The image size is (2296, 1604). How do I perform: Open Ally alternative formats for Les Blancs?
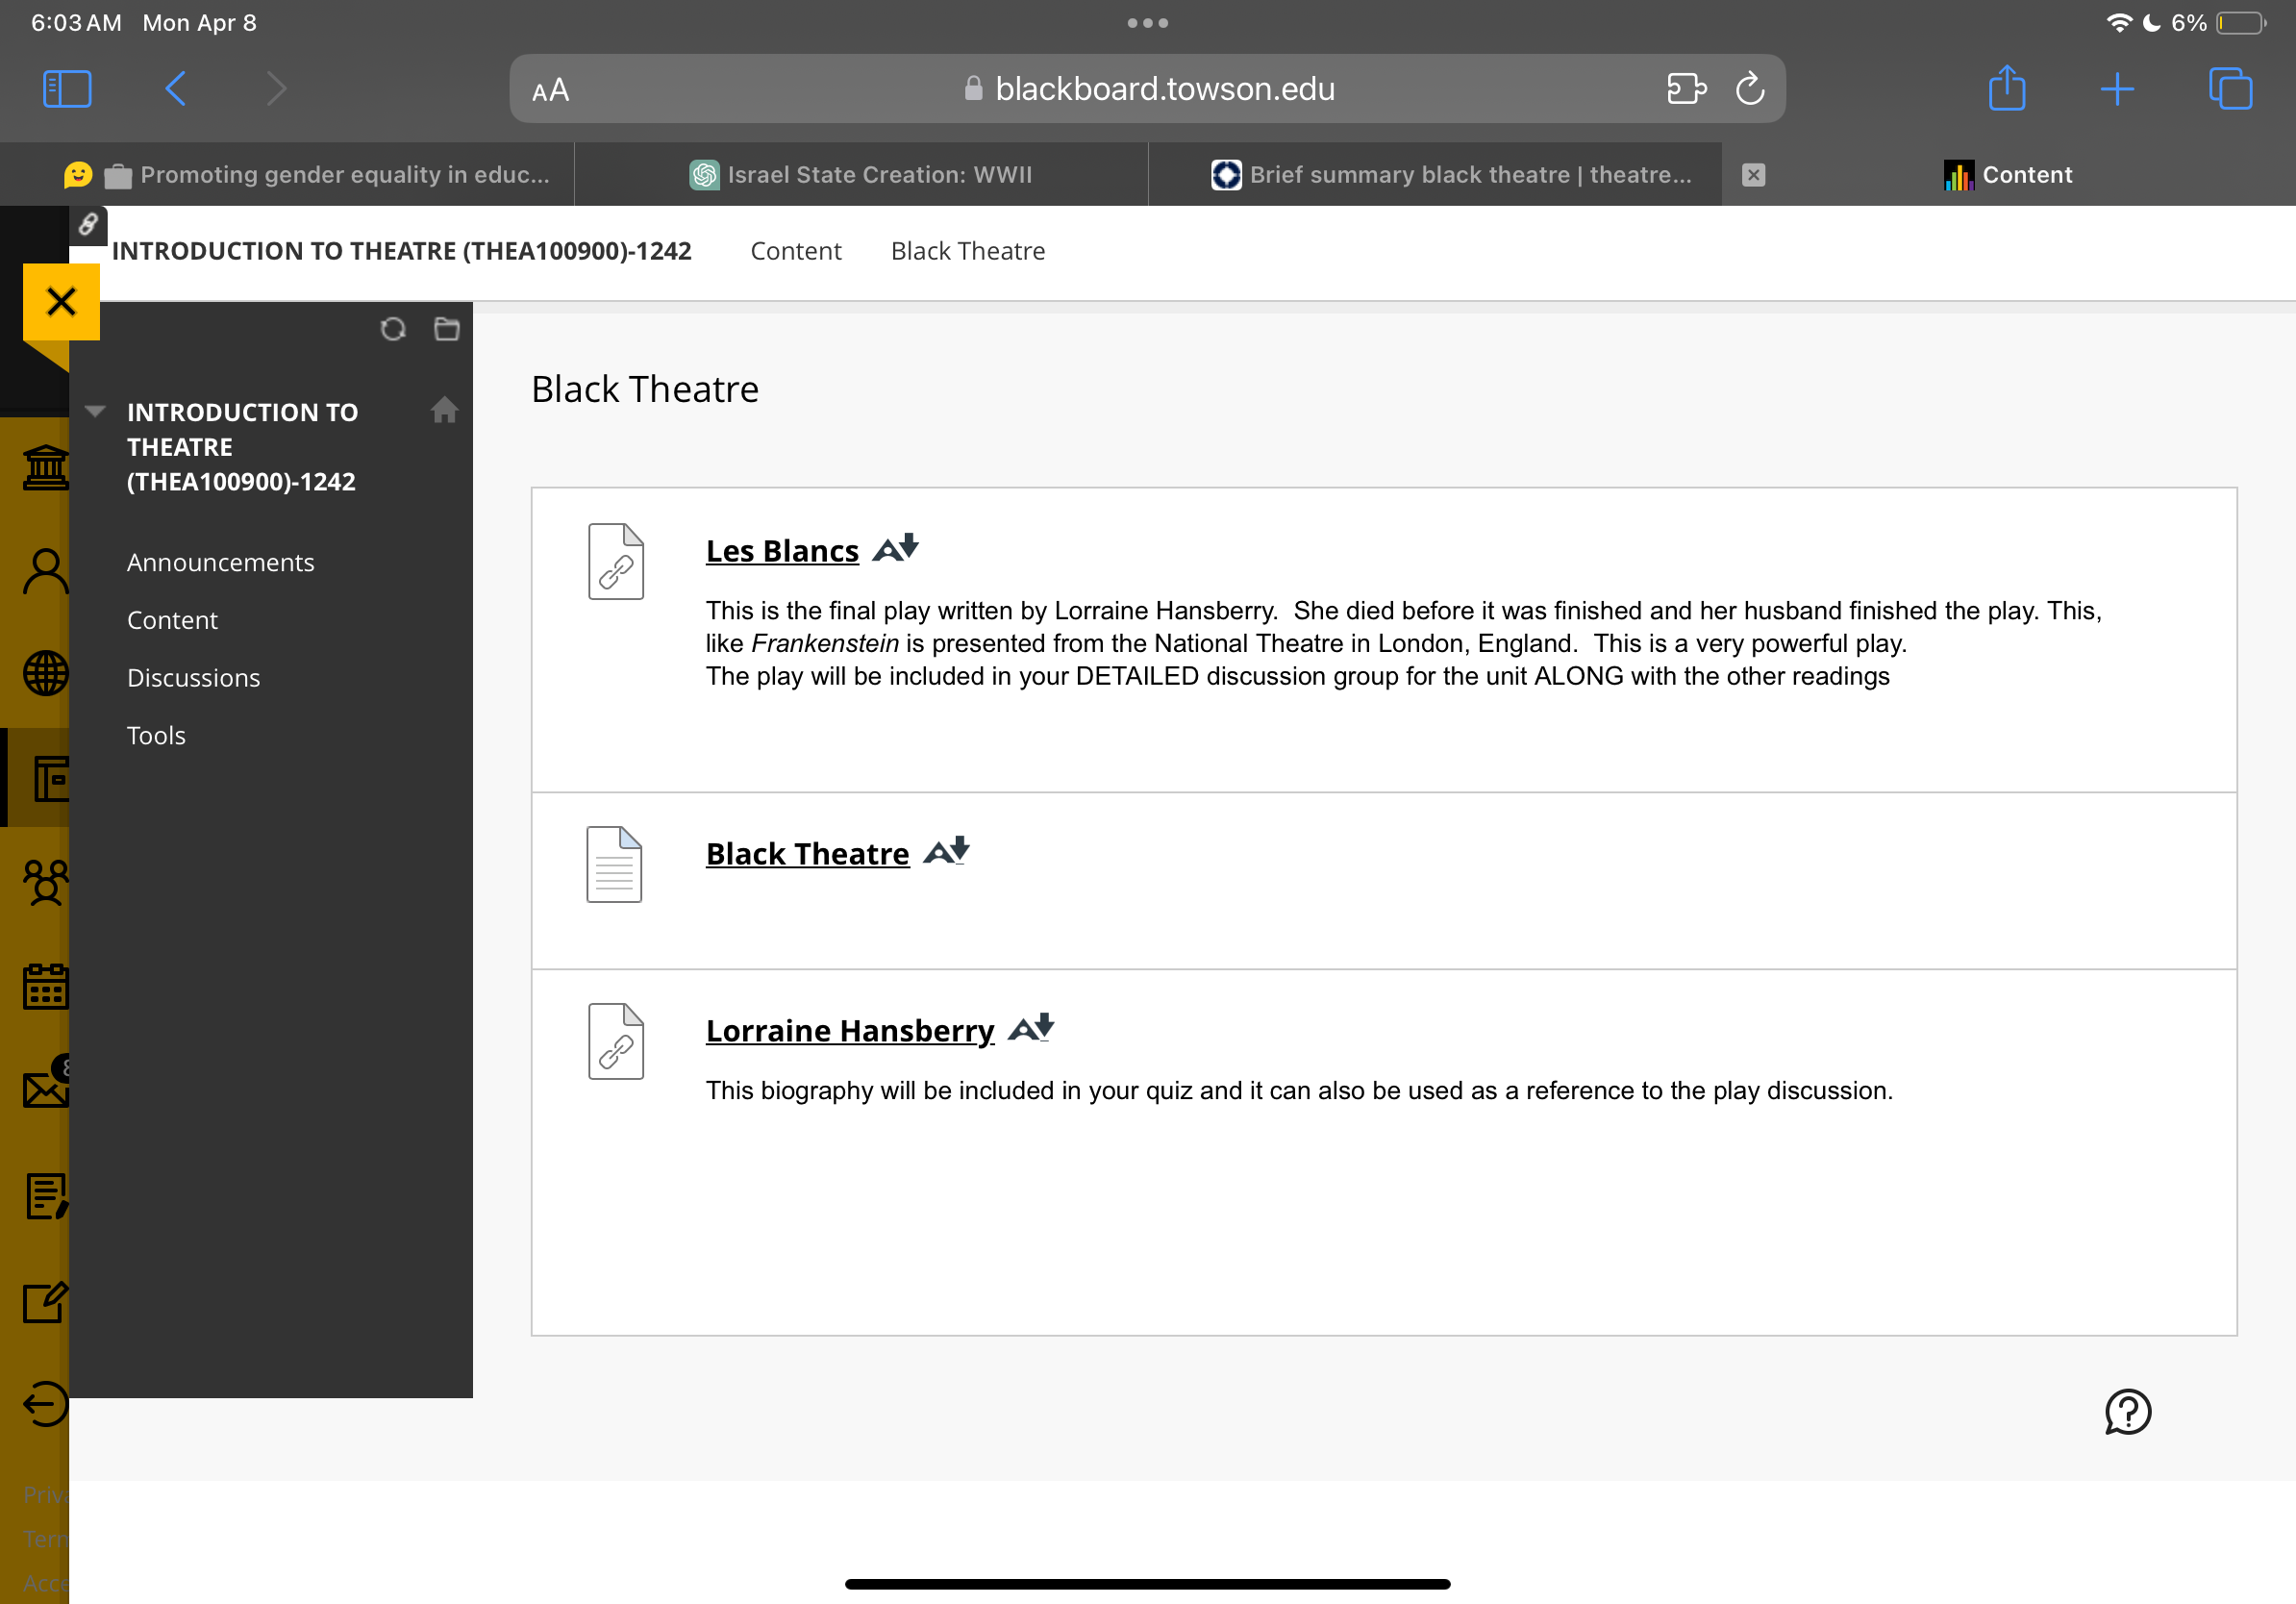895,549
